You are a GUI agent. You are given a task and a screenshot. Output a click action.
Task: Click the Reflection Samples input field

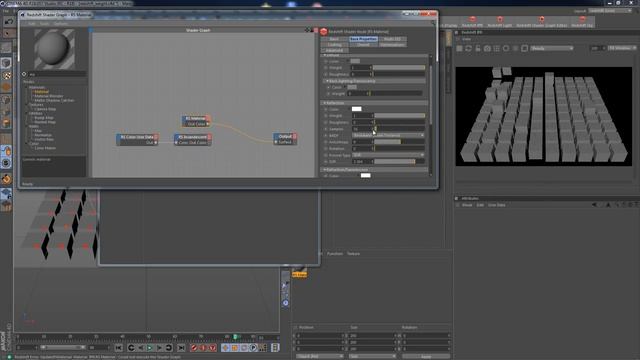(362, 129)
